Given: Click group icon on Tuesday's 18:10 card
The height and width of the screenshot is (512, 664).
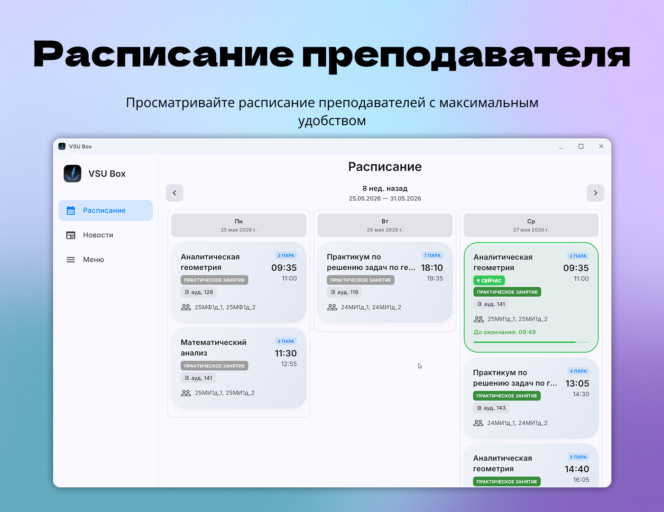Looking at the screenshot, I should 332,307.
